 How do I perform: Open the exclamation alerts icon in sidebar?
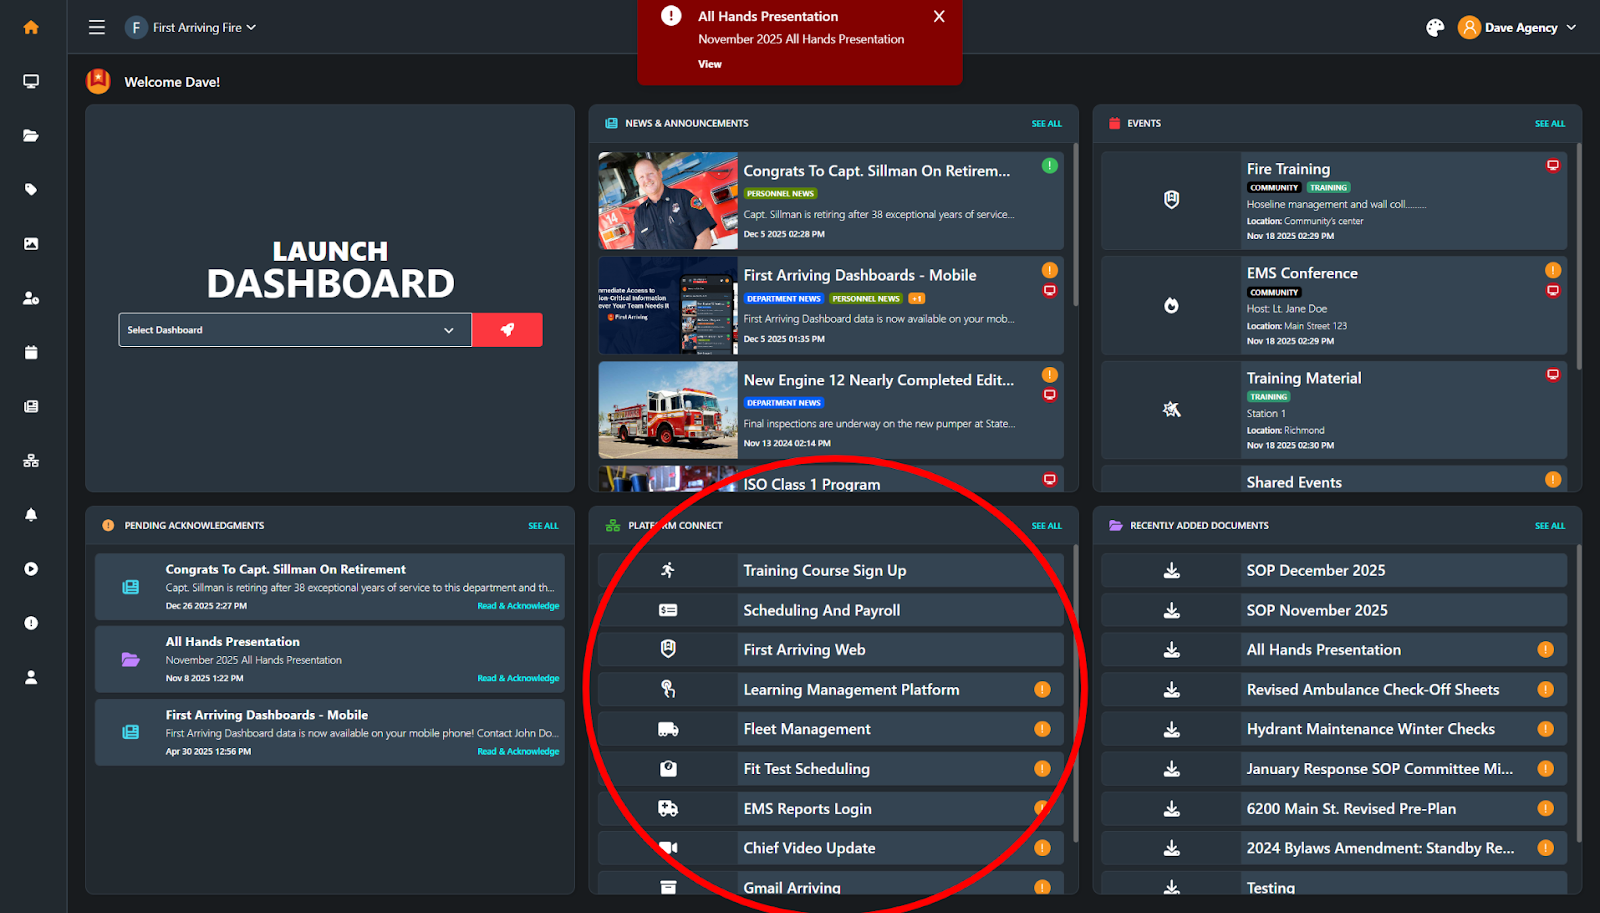tap(31, 623)
